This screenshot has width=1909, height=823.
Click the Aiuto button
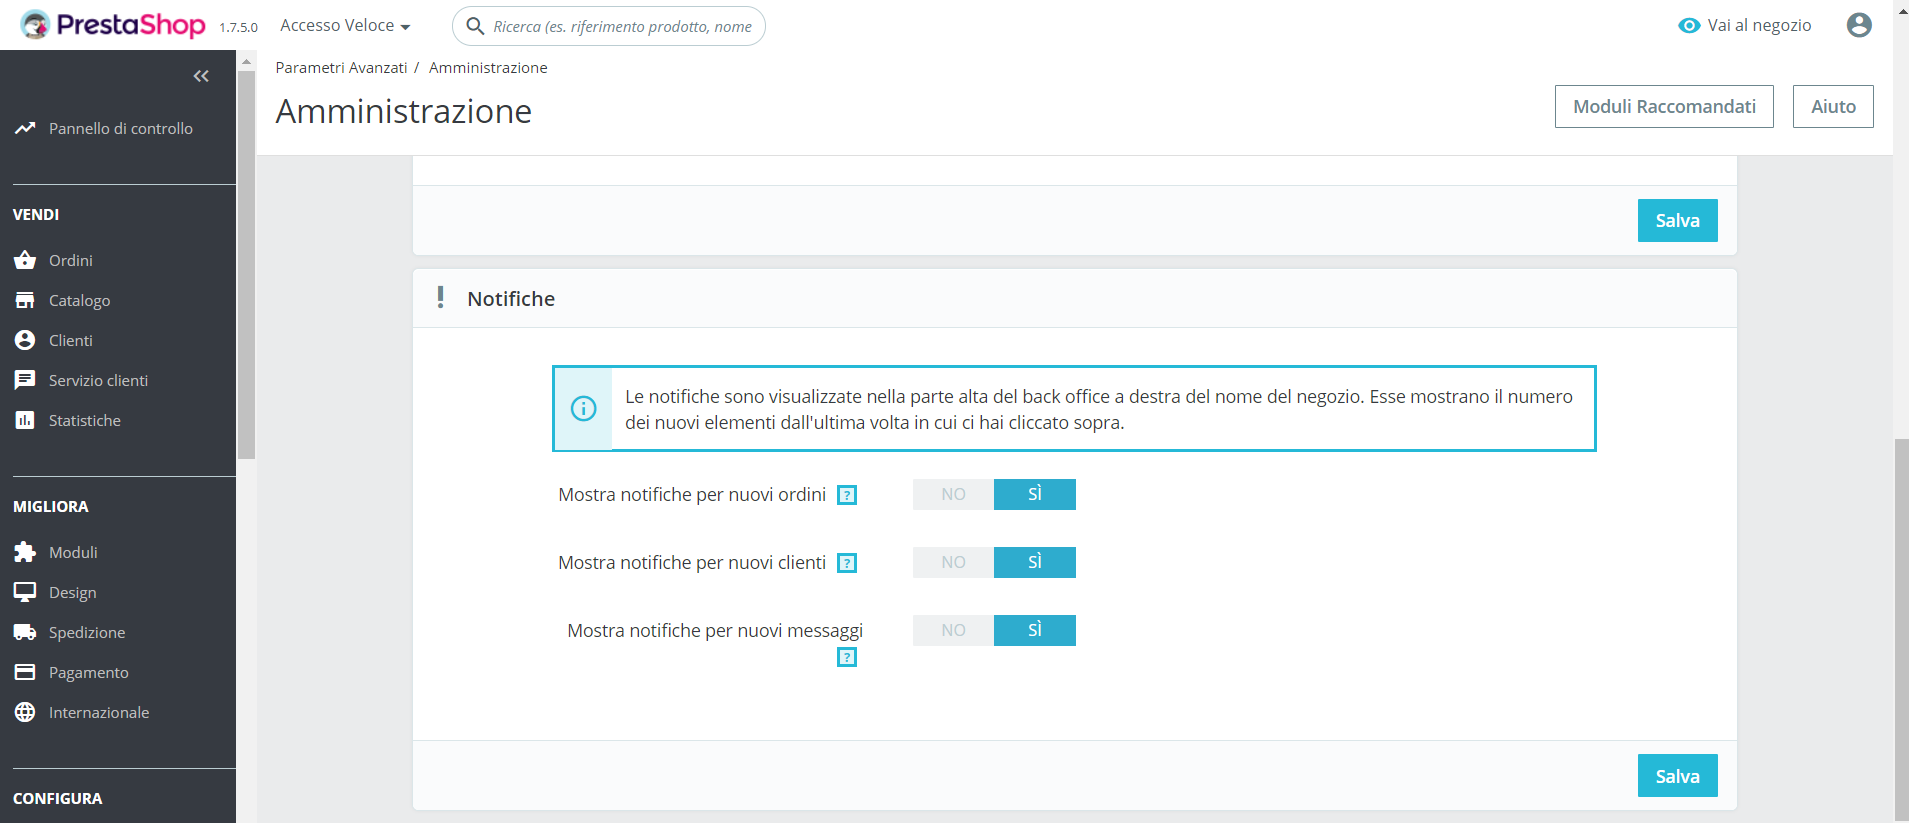point(1833,106)
